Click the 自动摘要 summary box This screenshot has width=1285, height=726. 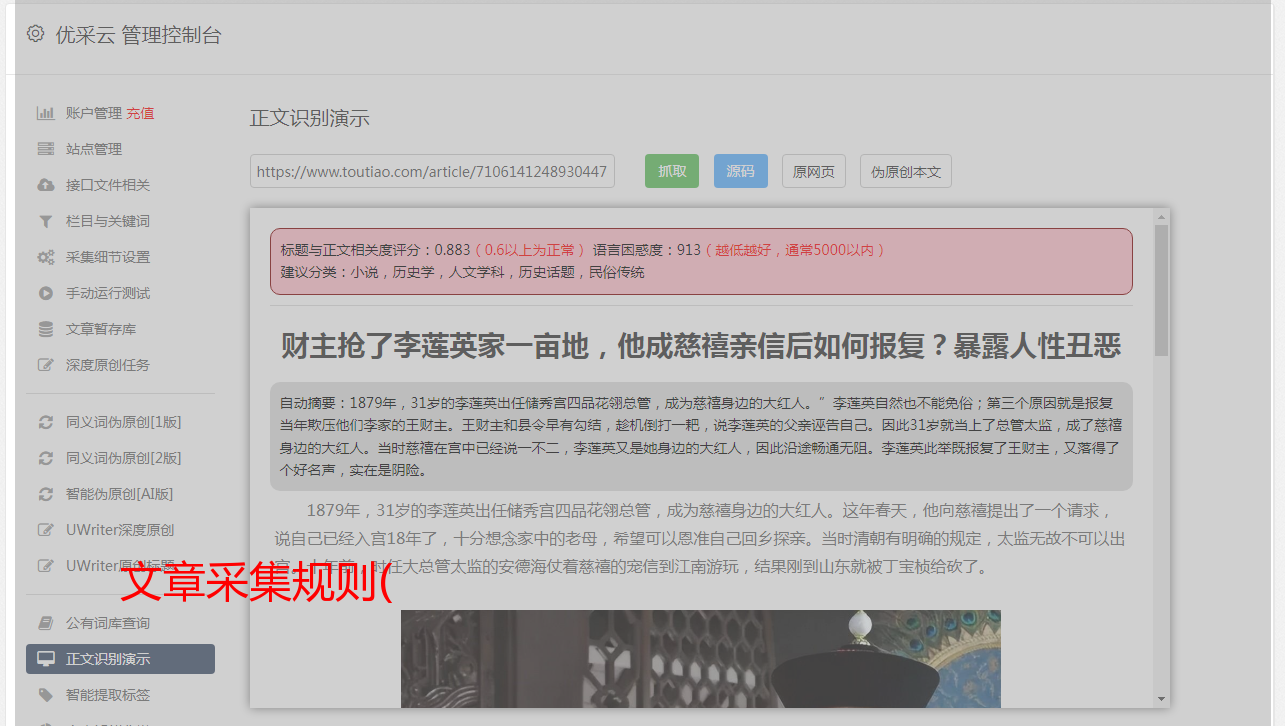[701, 436]
